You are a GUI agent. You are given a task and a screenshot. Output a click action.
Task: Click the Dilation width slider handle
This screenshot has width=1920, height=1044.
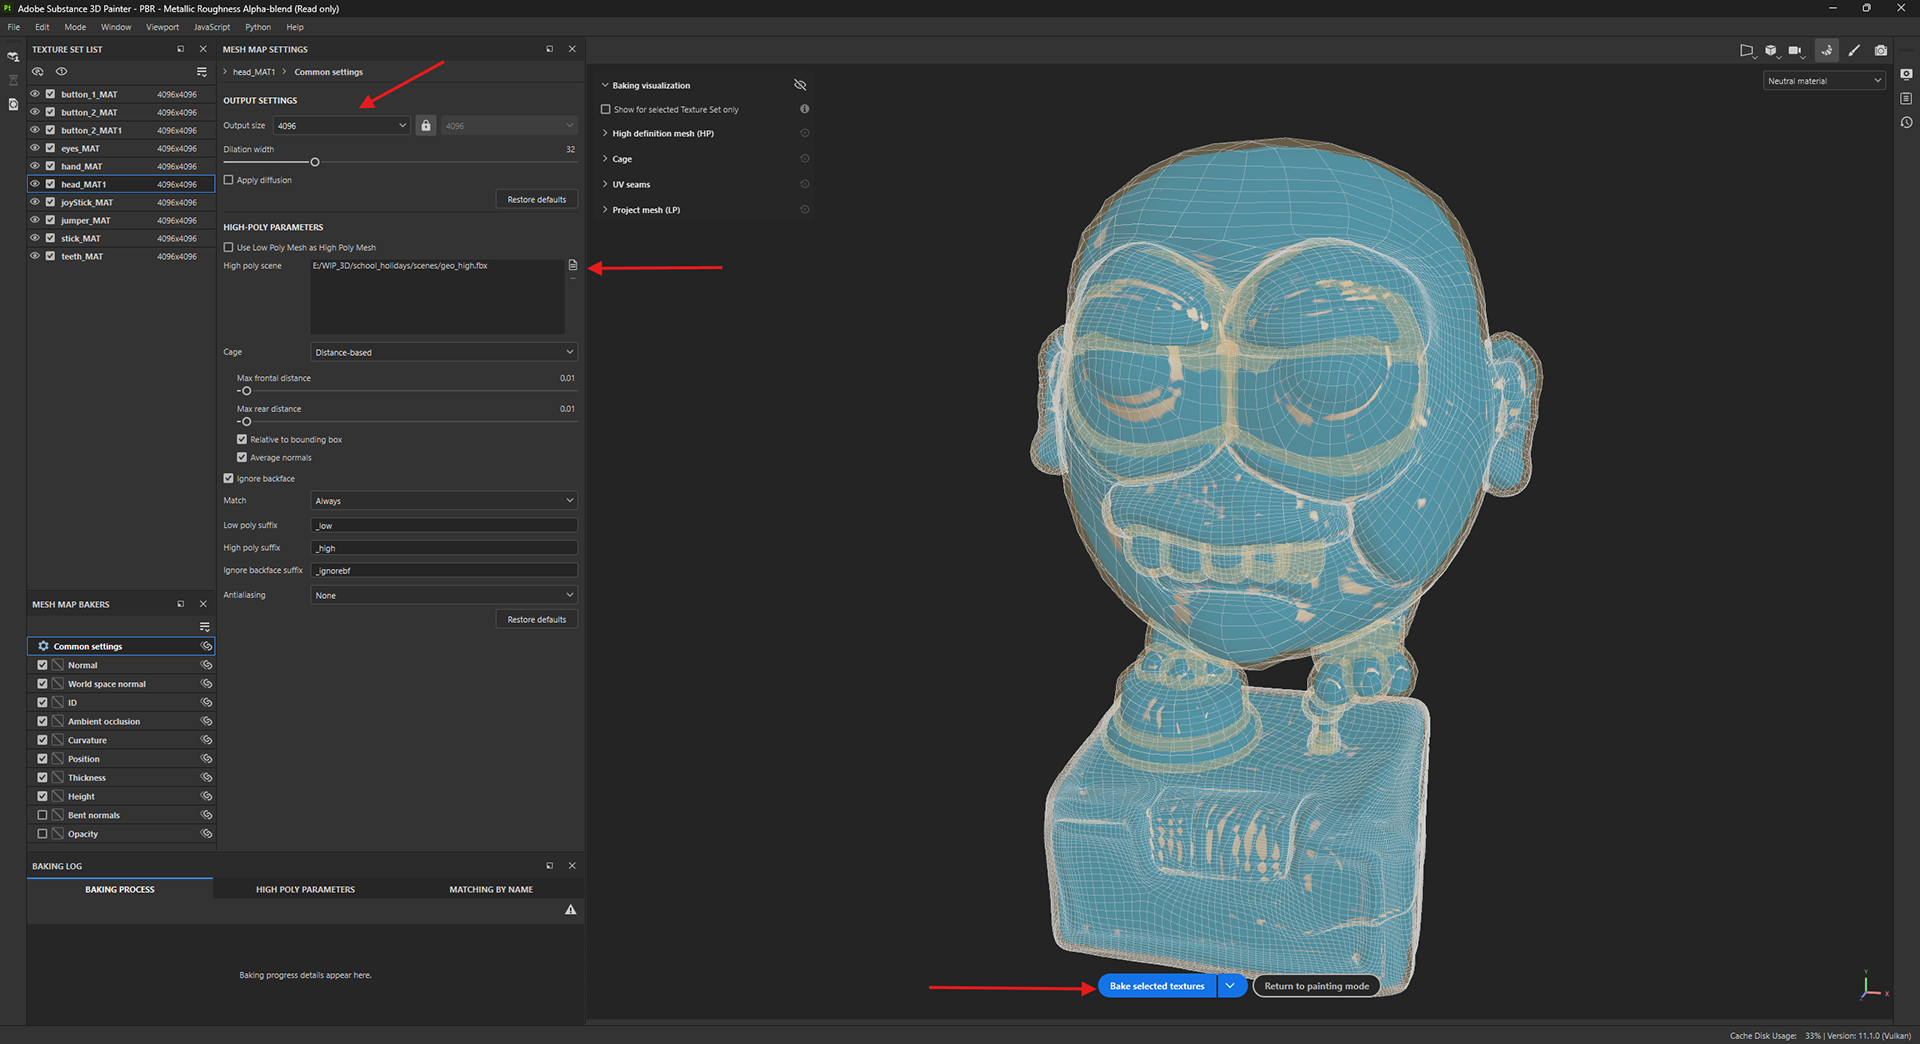click(315, 162)
